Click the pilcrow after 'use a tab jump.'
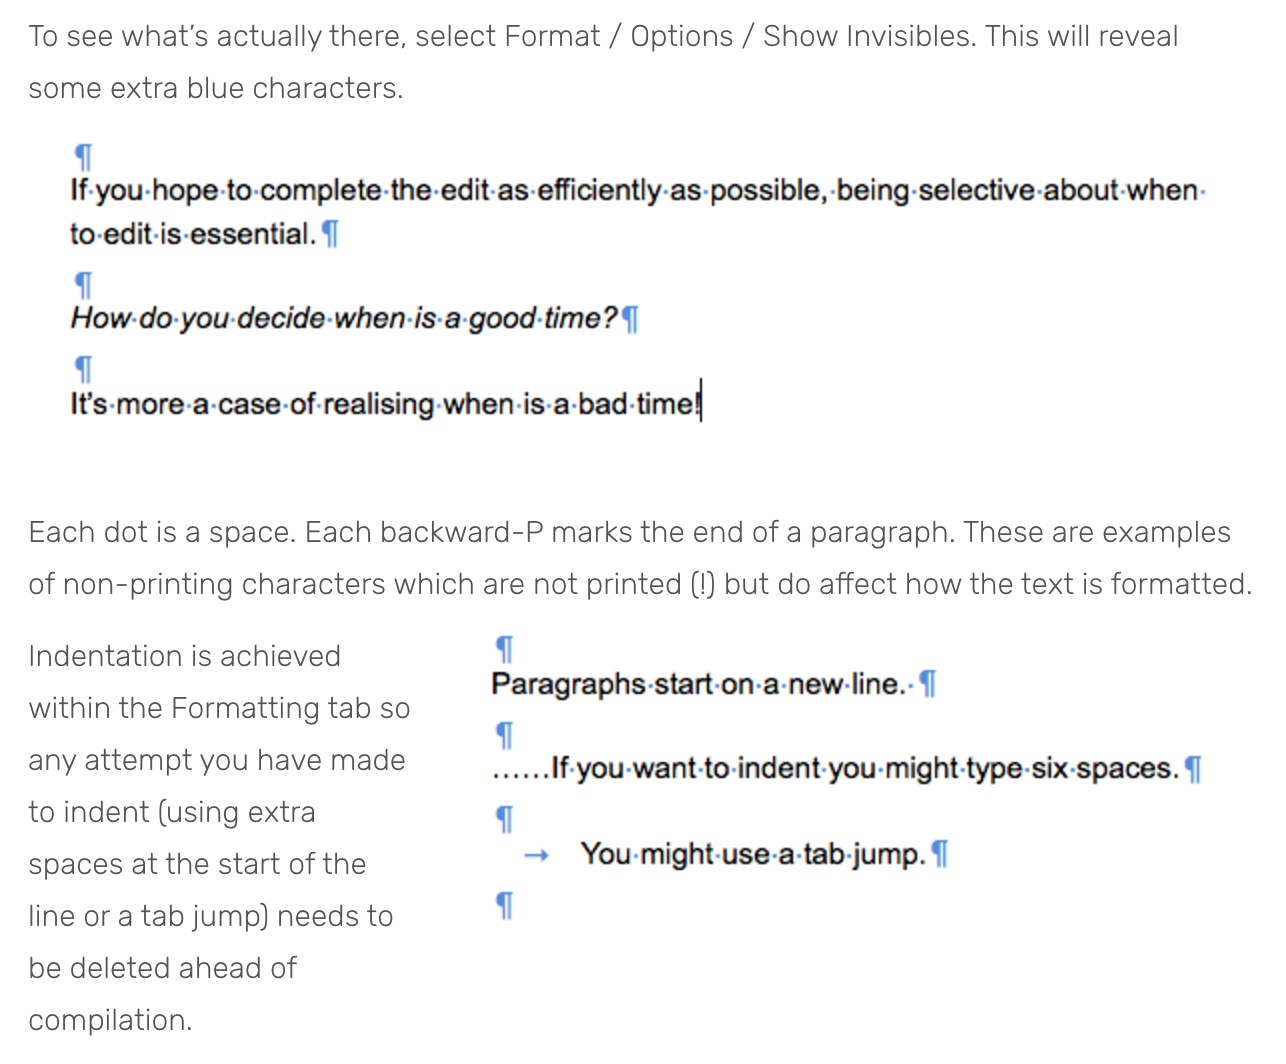The width and height of the screenshot is (1286, 1064). click(939, 854)
